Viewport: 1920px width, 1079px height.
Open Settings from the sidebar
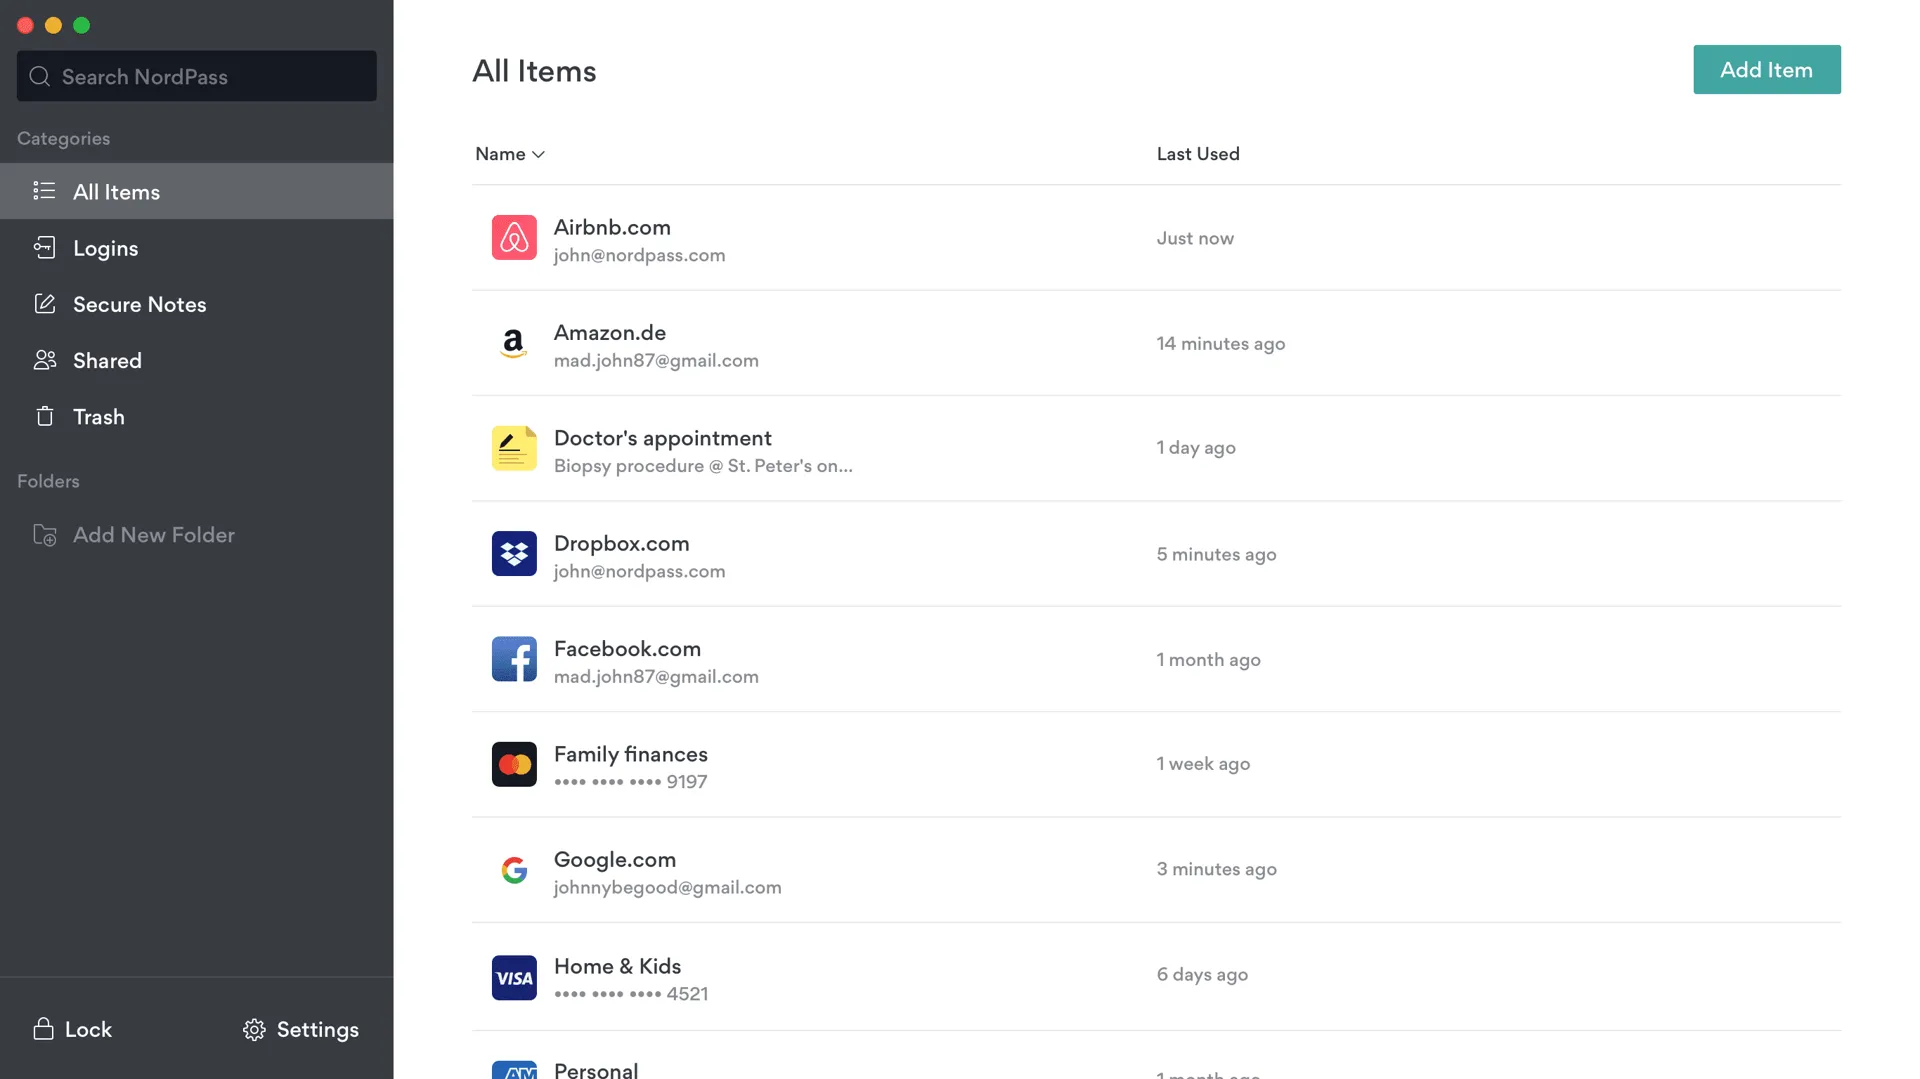301,1029
